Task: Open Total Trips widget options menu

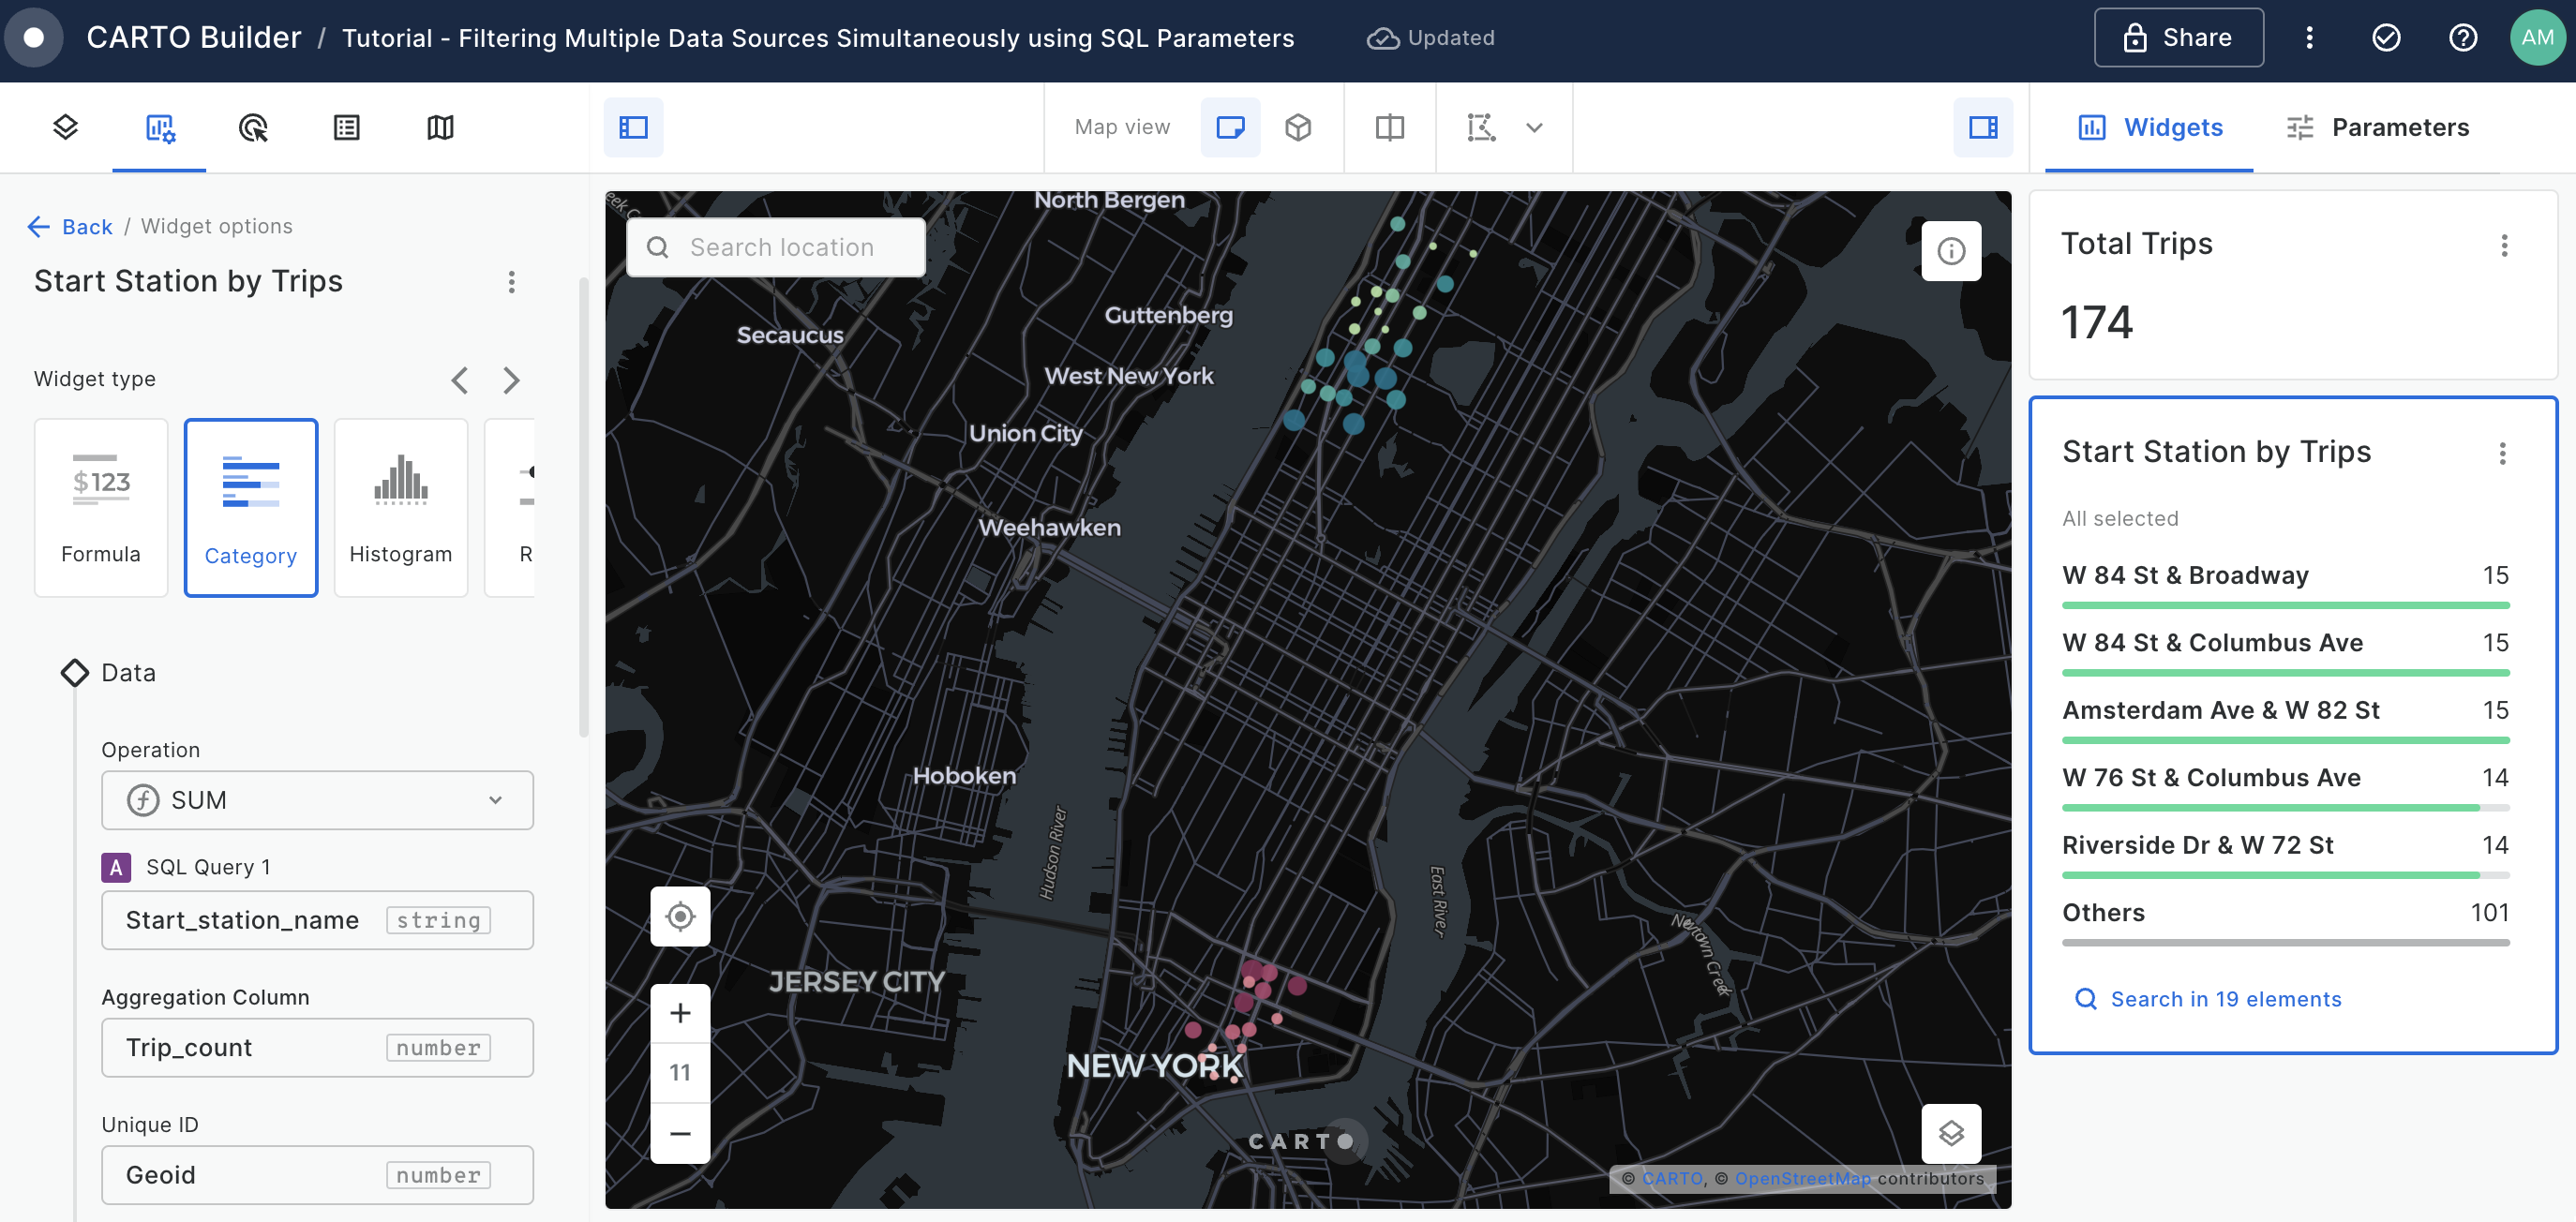Action: (x=2504, y=245)
